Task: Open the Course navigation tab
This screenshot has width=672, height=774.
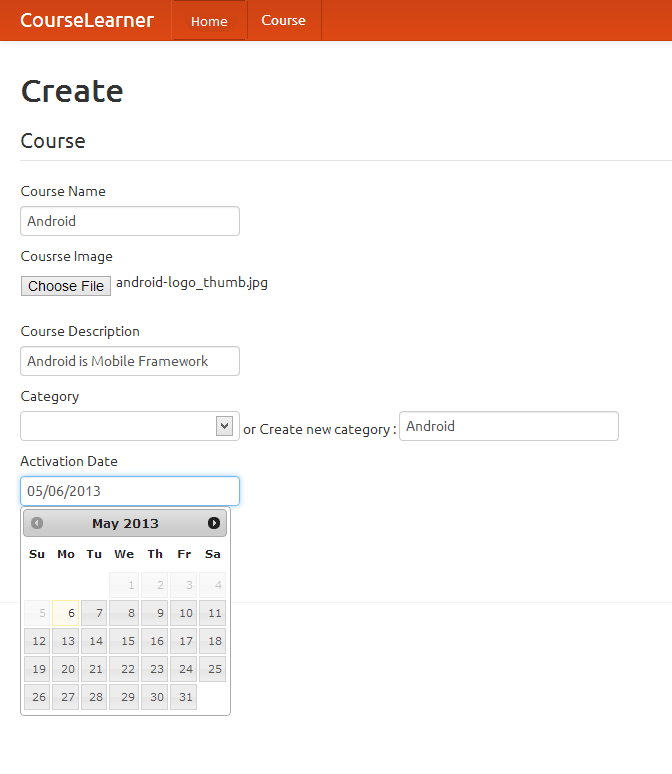Action: (283, 20)
